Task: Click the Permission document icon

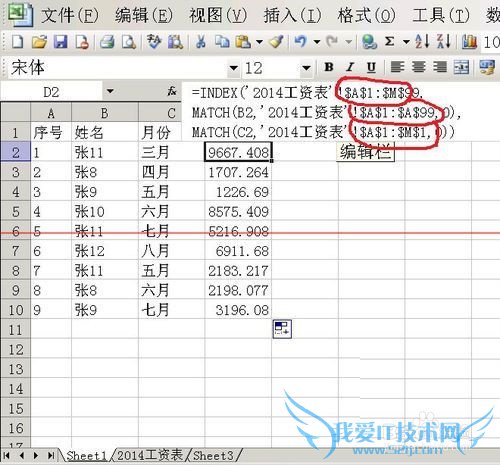Action: [82, 42]
